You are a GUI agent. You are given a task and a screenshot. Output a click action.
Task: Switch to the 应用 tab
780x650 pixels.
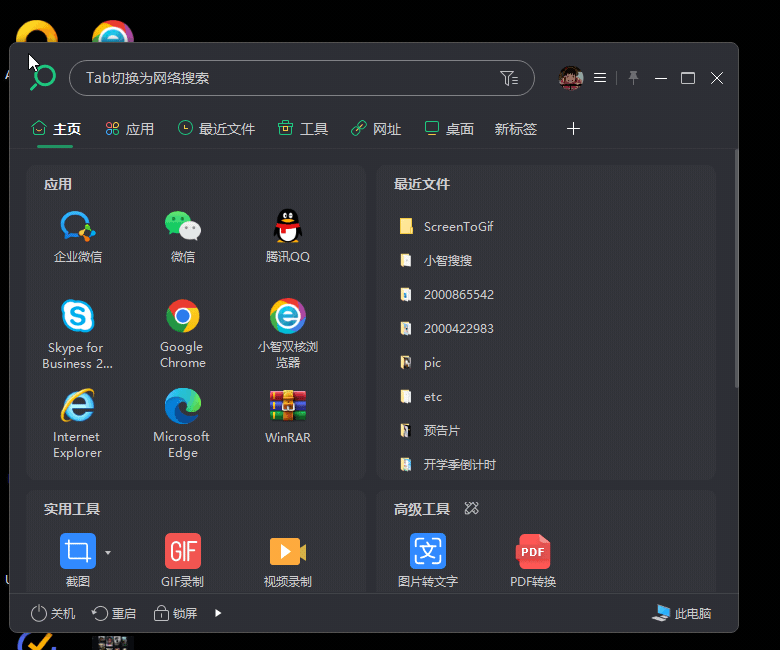click(x=129, y=129)
